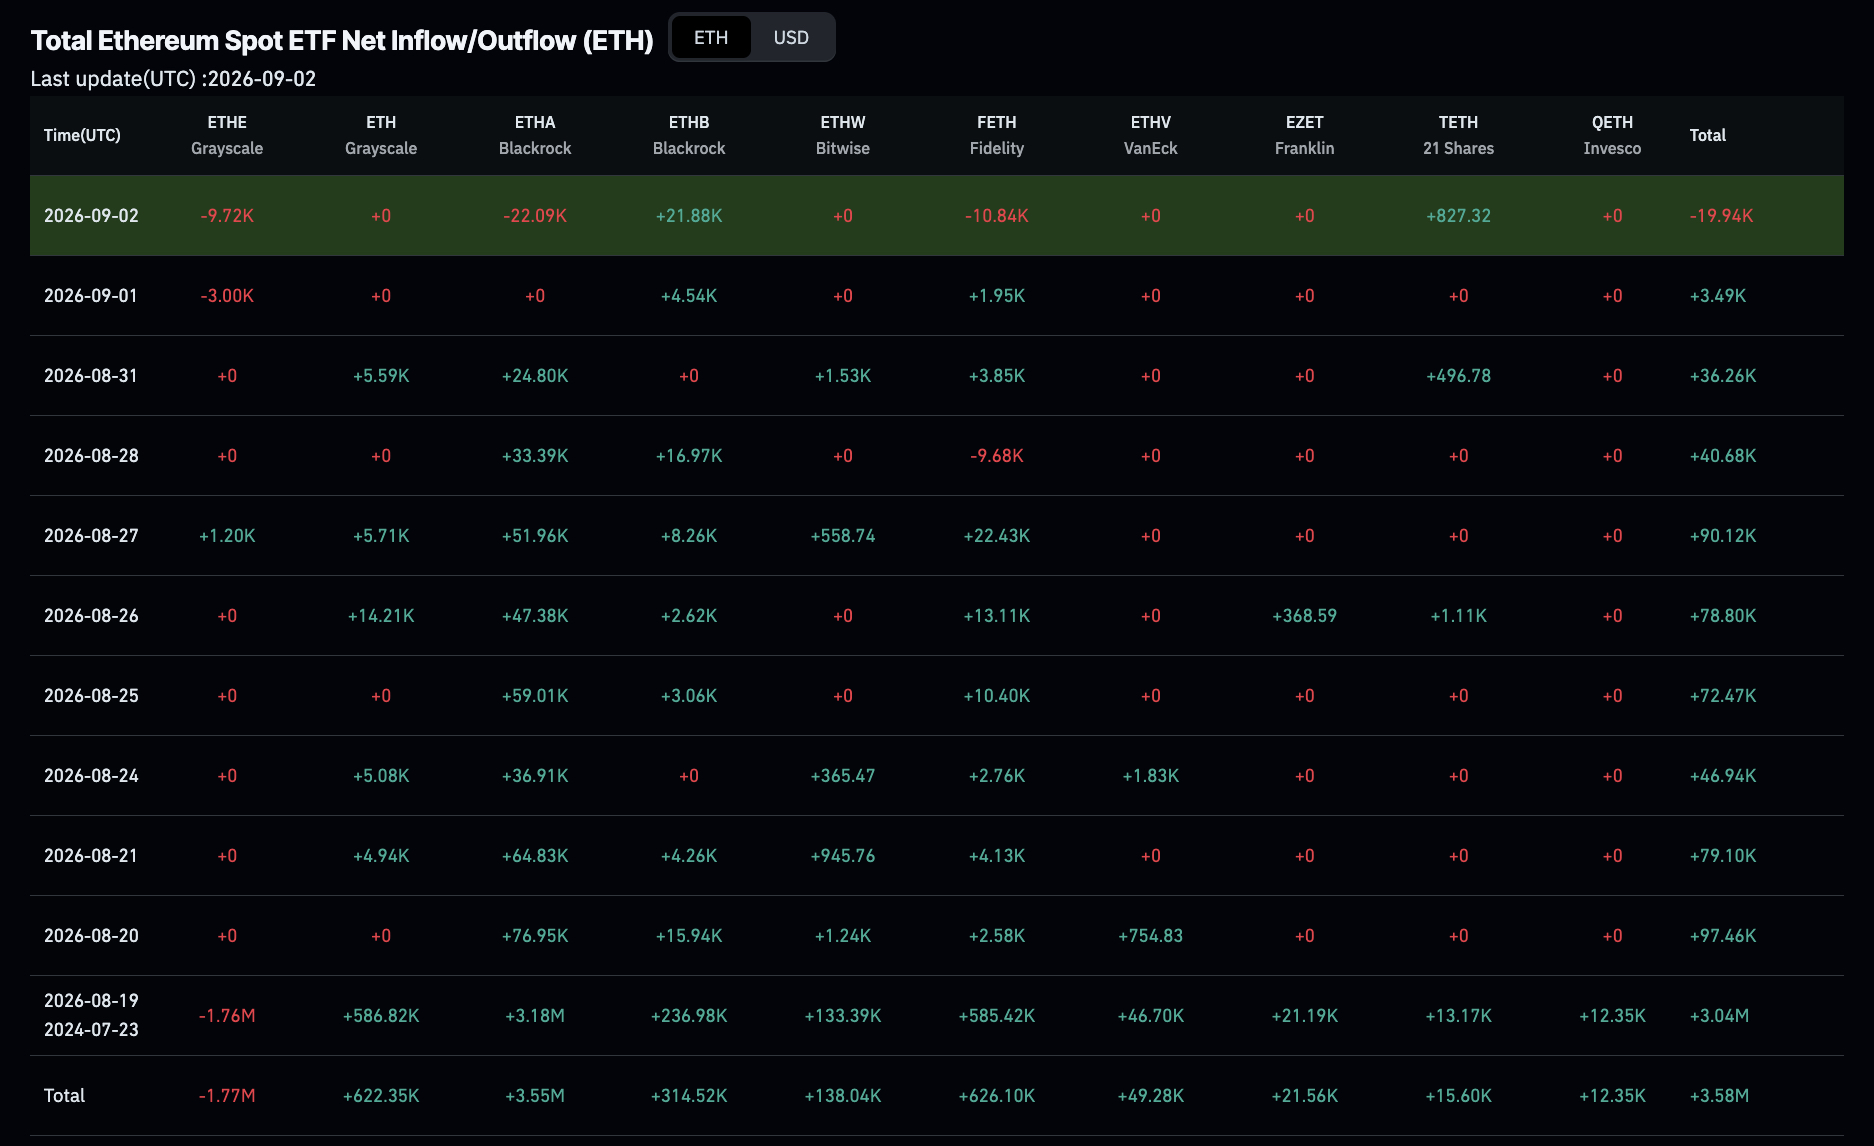Click the +64.83K ETHA value
The image size is (1874, 1146).
(x=535, y=856)
